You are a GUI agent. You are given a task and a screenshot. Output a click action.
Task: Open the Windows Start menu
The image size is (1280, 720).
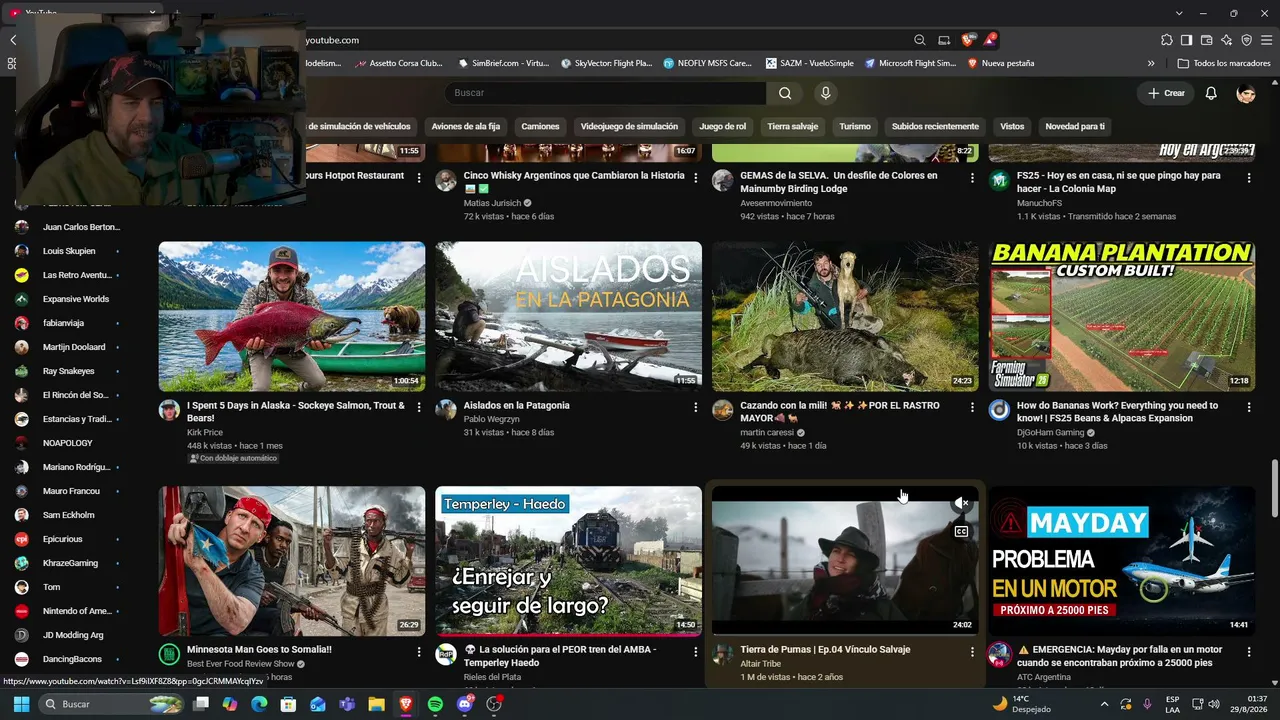pyautogui.click(x=21, y=704)
